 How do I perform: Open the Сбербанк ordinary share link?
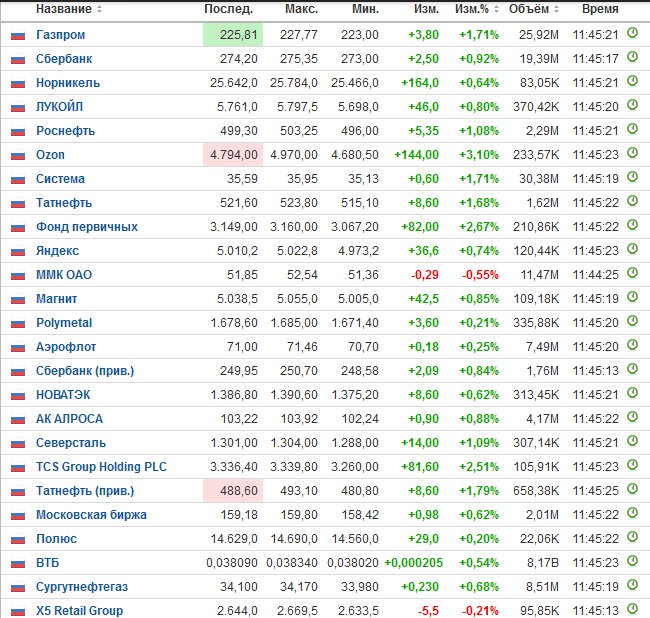tap(64, 59)
